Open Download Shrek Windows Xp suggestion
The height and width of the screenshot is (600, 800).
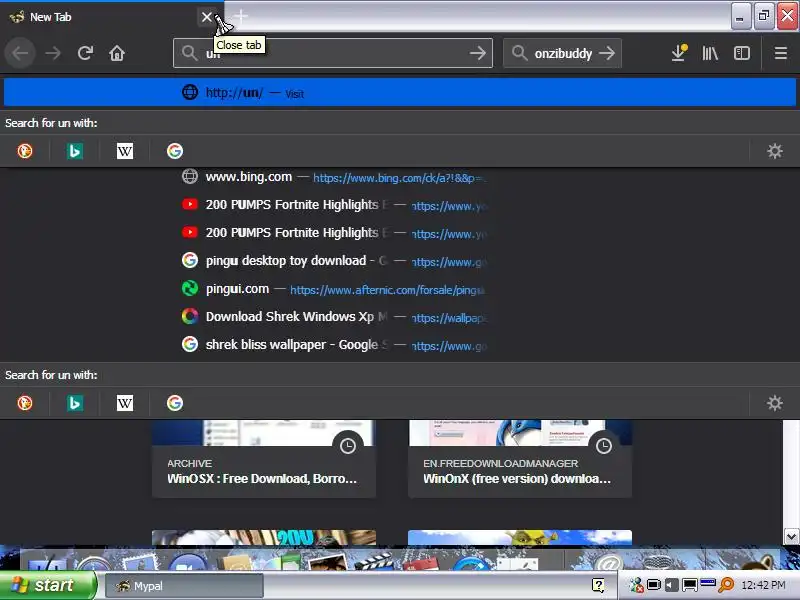334,317
